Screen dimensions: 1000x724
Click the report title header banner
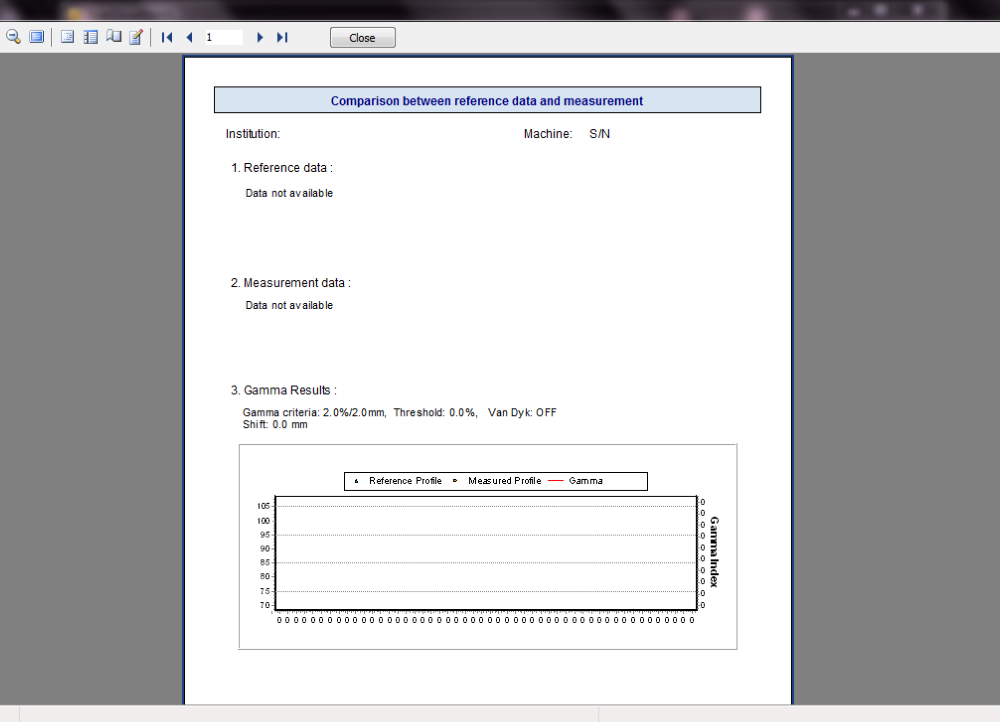[x=487, y=101]
